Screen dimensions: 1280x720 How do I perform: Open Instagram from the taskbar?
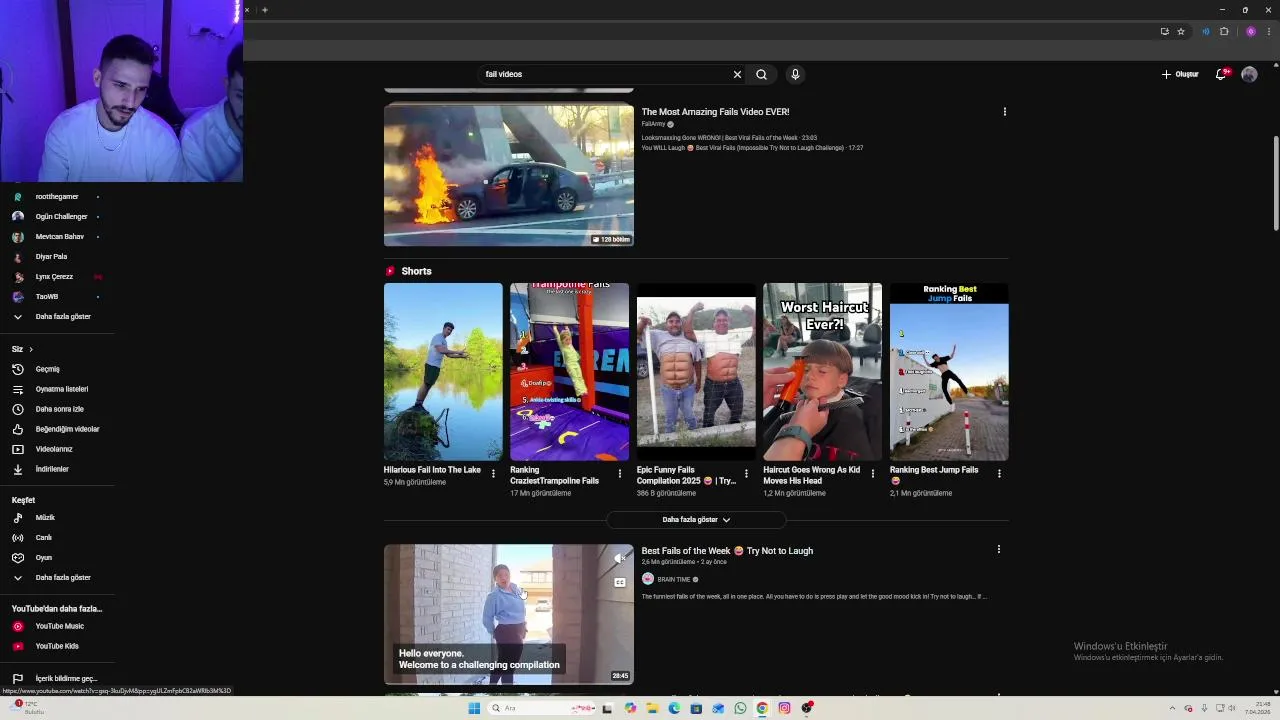click(x=784, y=708)
